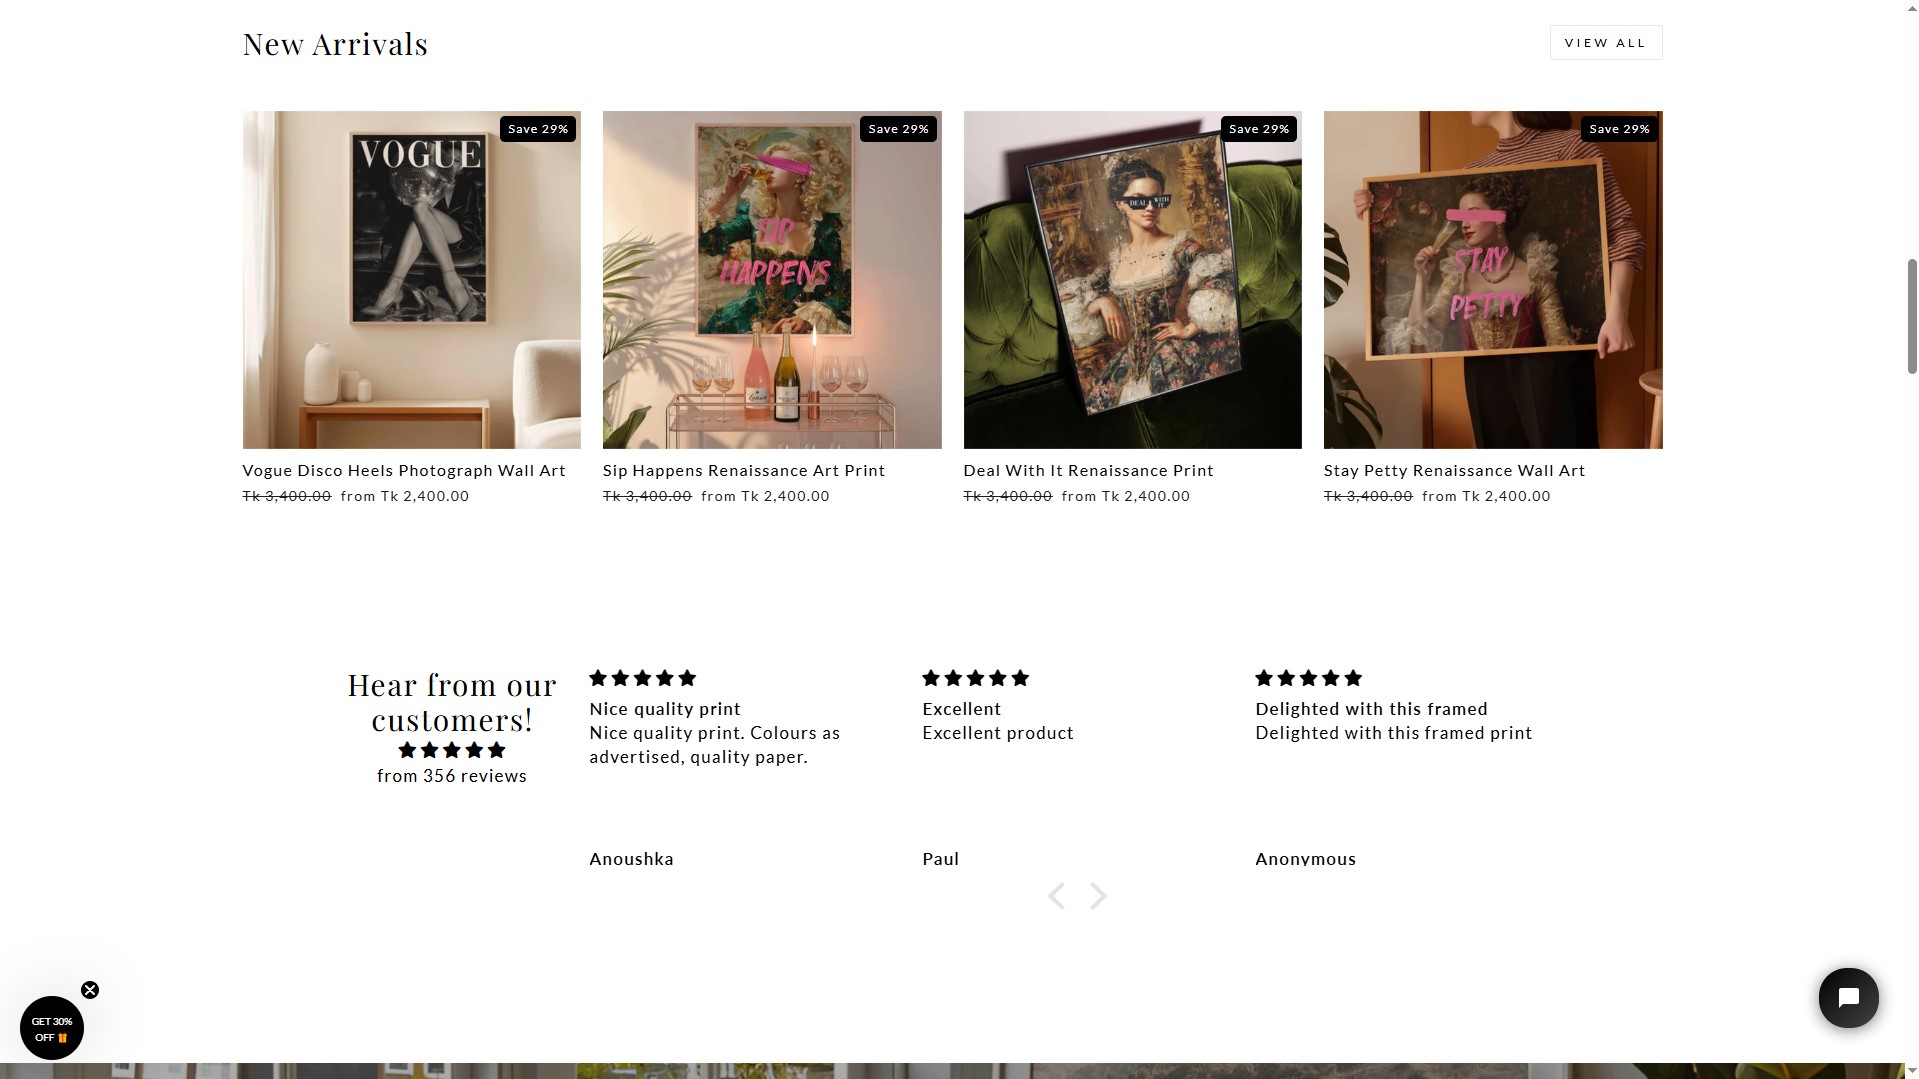
Task: Click Save 29% badge on Vogue poster
Action: click(537, 129)
